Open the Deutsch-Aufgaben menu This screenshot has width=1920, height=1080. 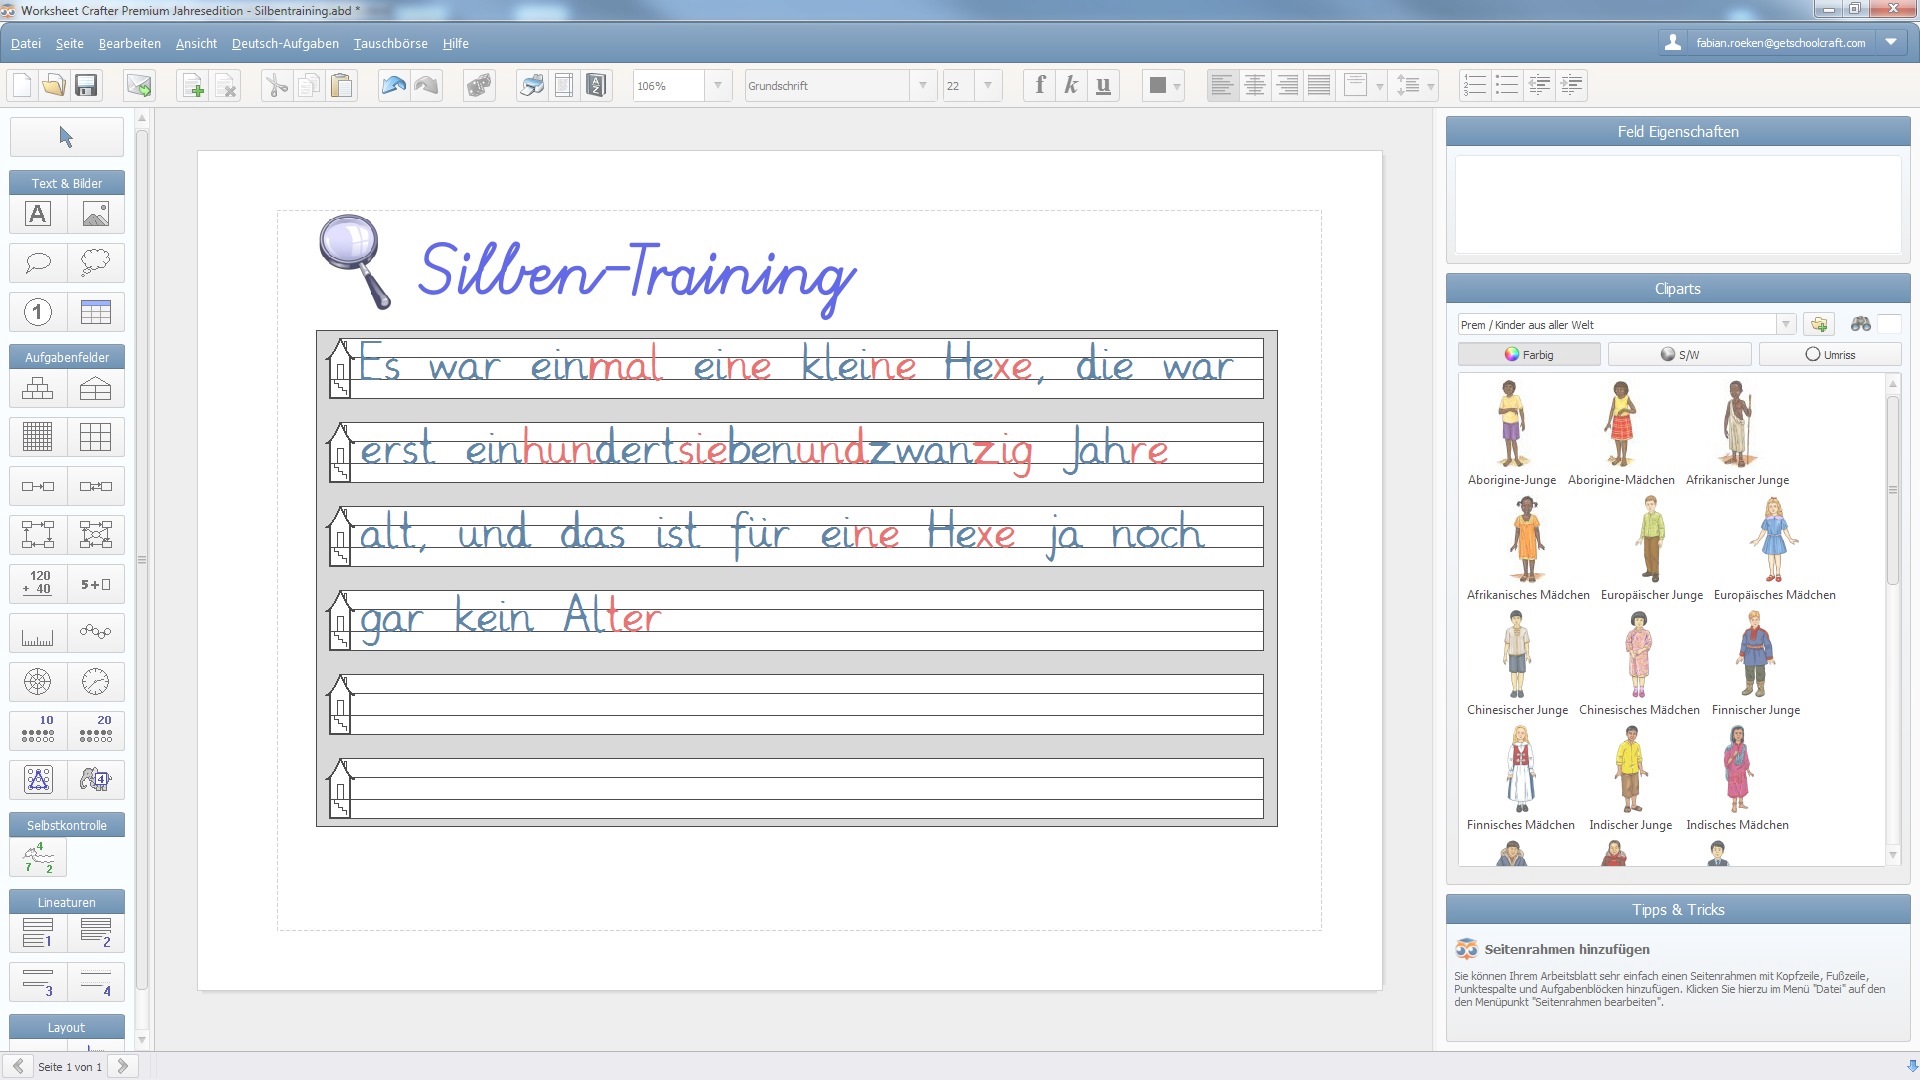(285, 43)
